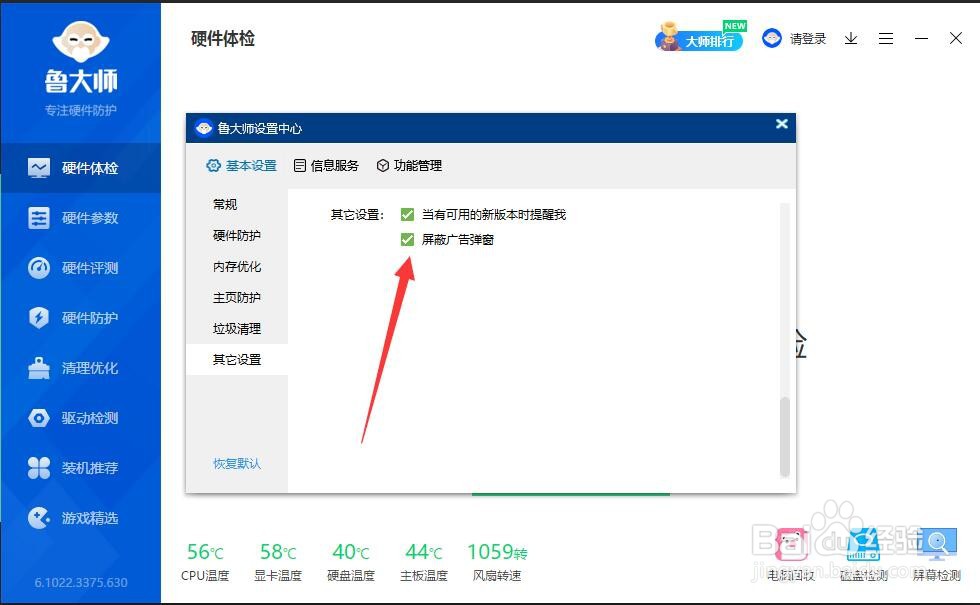The height and width of the screenshot is (605, 980).
Task: Open 装机推荐 sidebar entry
Action: [81, 468]
